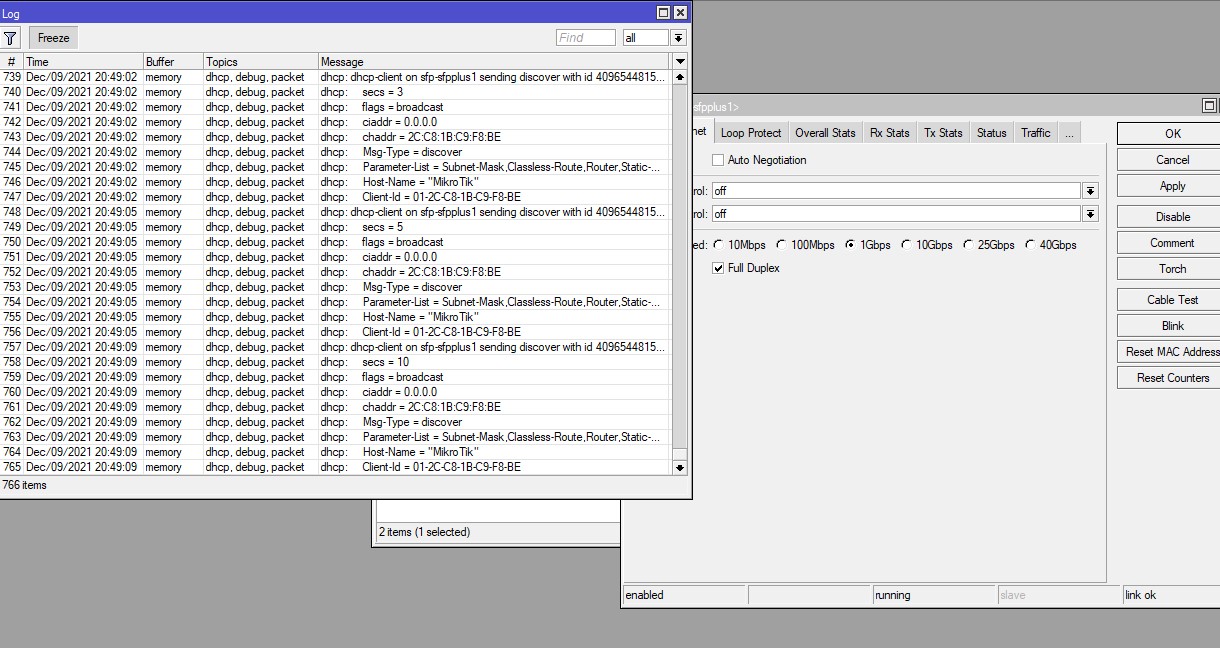Select log row 739 sending discover
Viewport: 1220px width, 648px height.
point(336,77)
